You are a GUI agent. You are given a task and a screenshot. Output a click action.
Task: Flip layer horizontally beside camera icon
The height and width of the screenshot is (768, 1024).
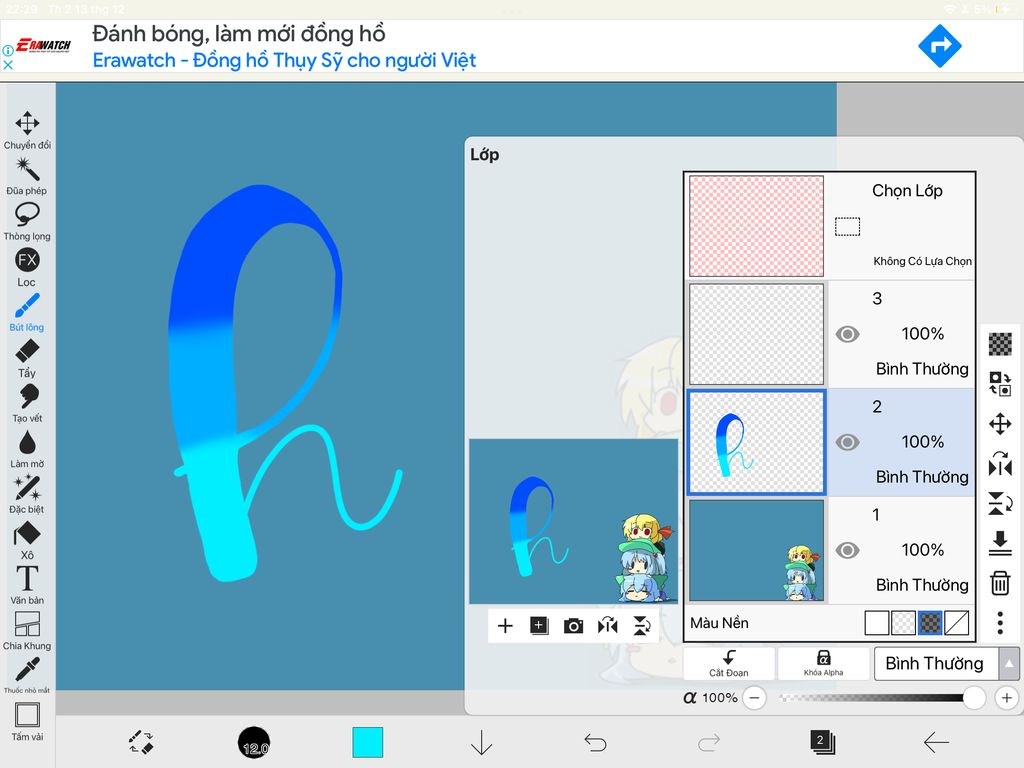point(607,626)
